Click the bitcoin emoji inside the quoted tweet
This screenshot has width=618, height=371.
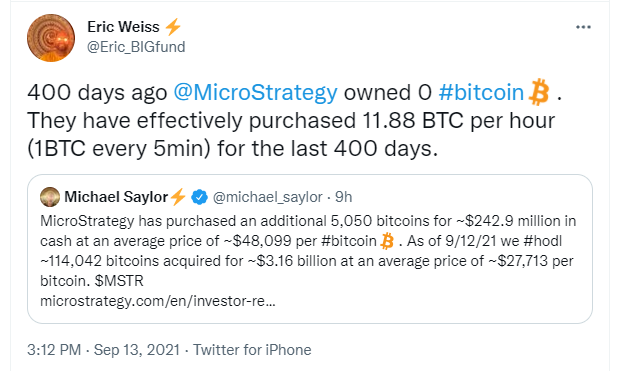click(x=387, y=241)
